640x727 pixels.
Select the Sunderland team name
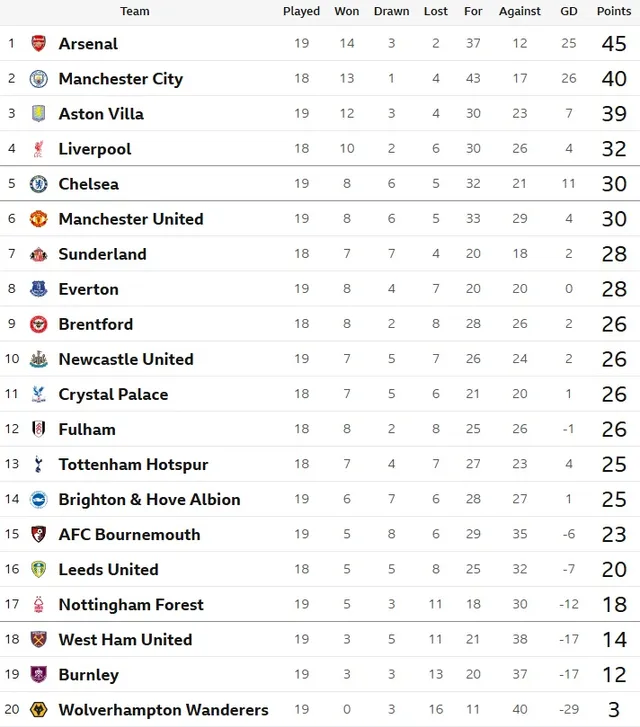click(102, 254)
